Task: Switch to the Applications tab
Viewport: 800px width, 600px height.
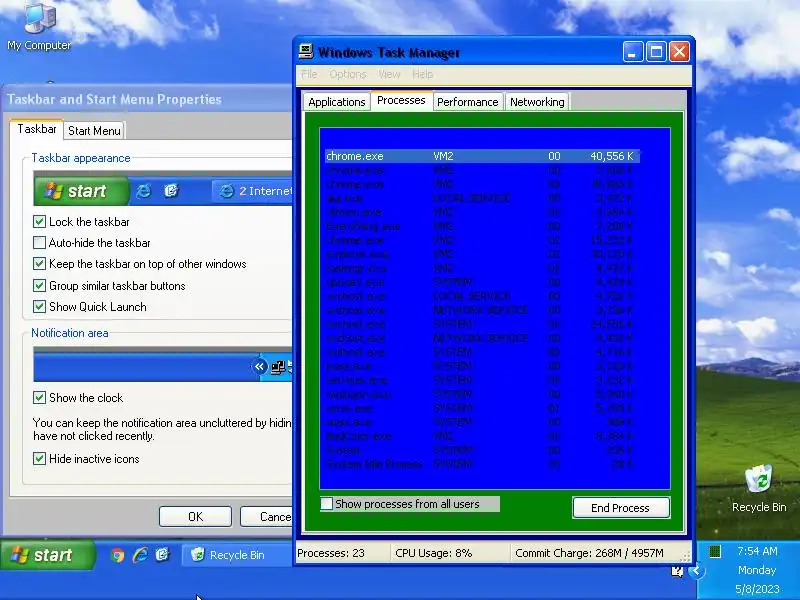Action: coord(337,102)
